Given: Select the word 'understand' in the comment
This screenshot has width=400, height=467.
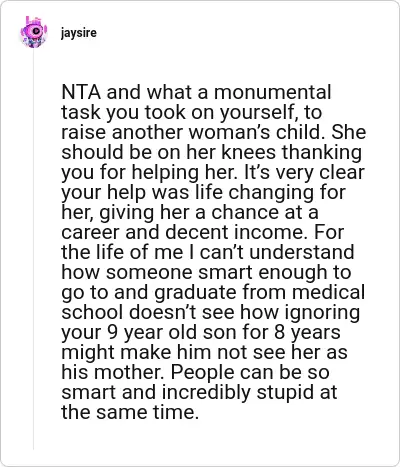Looking at the screenshot, I should click(x=302, y=252).
